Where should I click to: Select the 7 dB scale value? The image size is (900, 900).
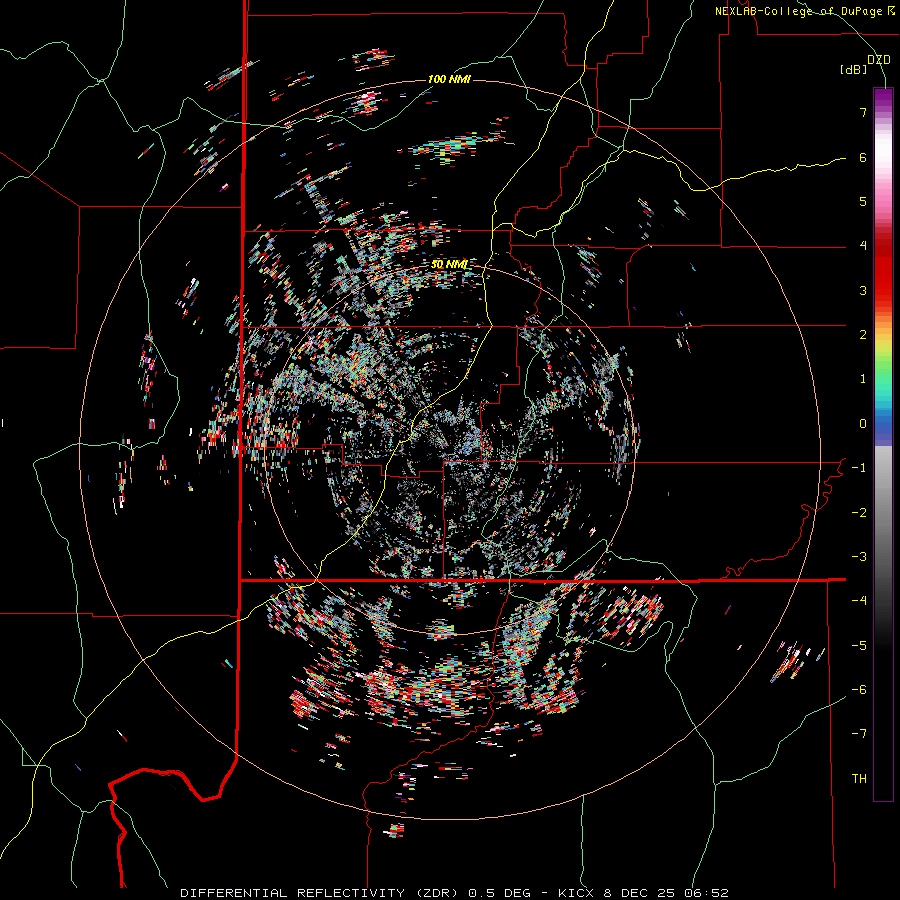863,112
